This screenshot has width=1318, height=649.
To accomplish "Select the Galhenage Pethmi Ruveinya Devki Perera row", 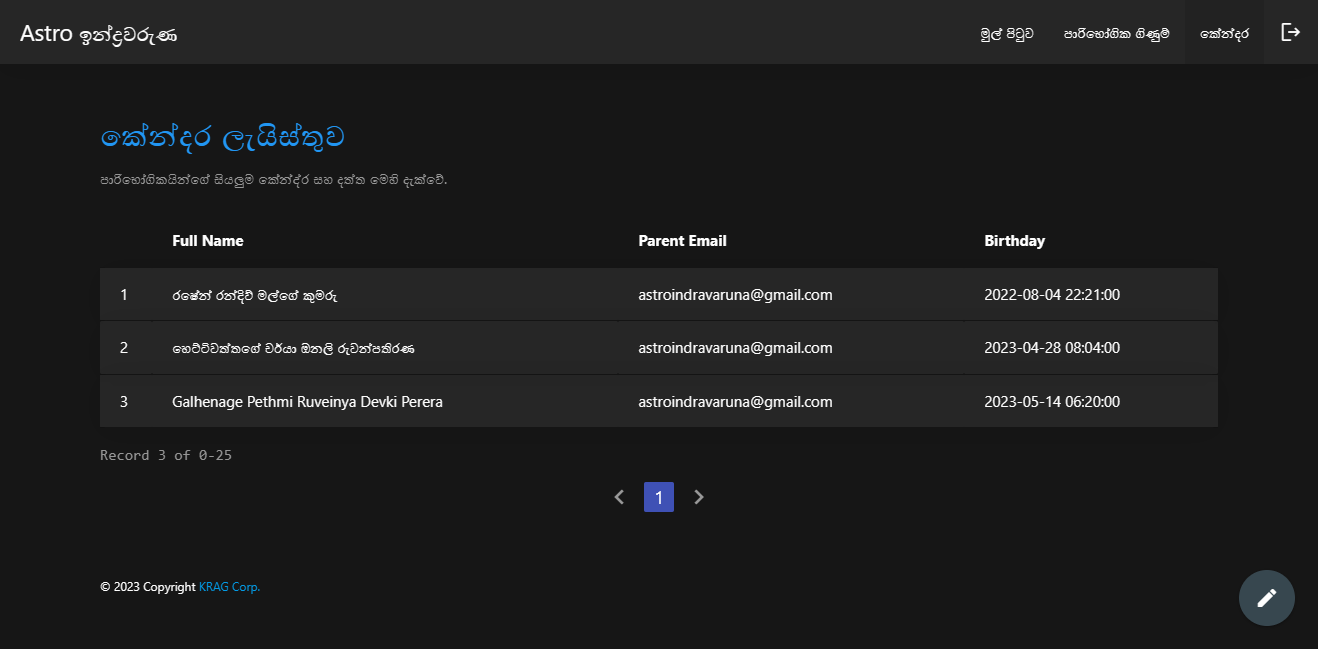I will (x=307, y=402).
